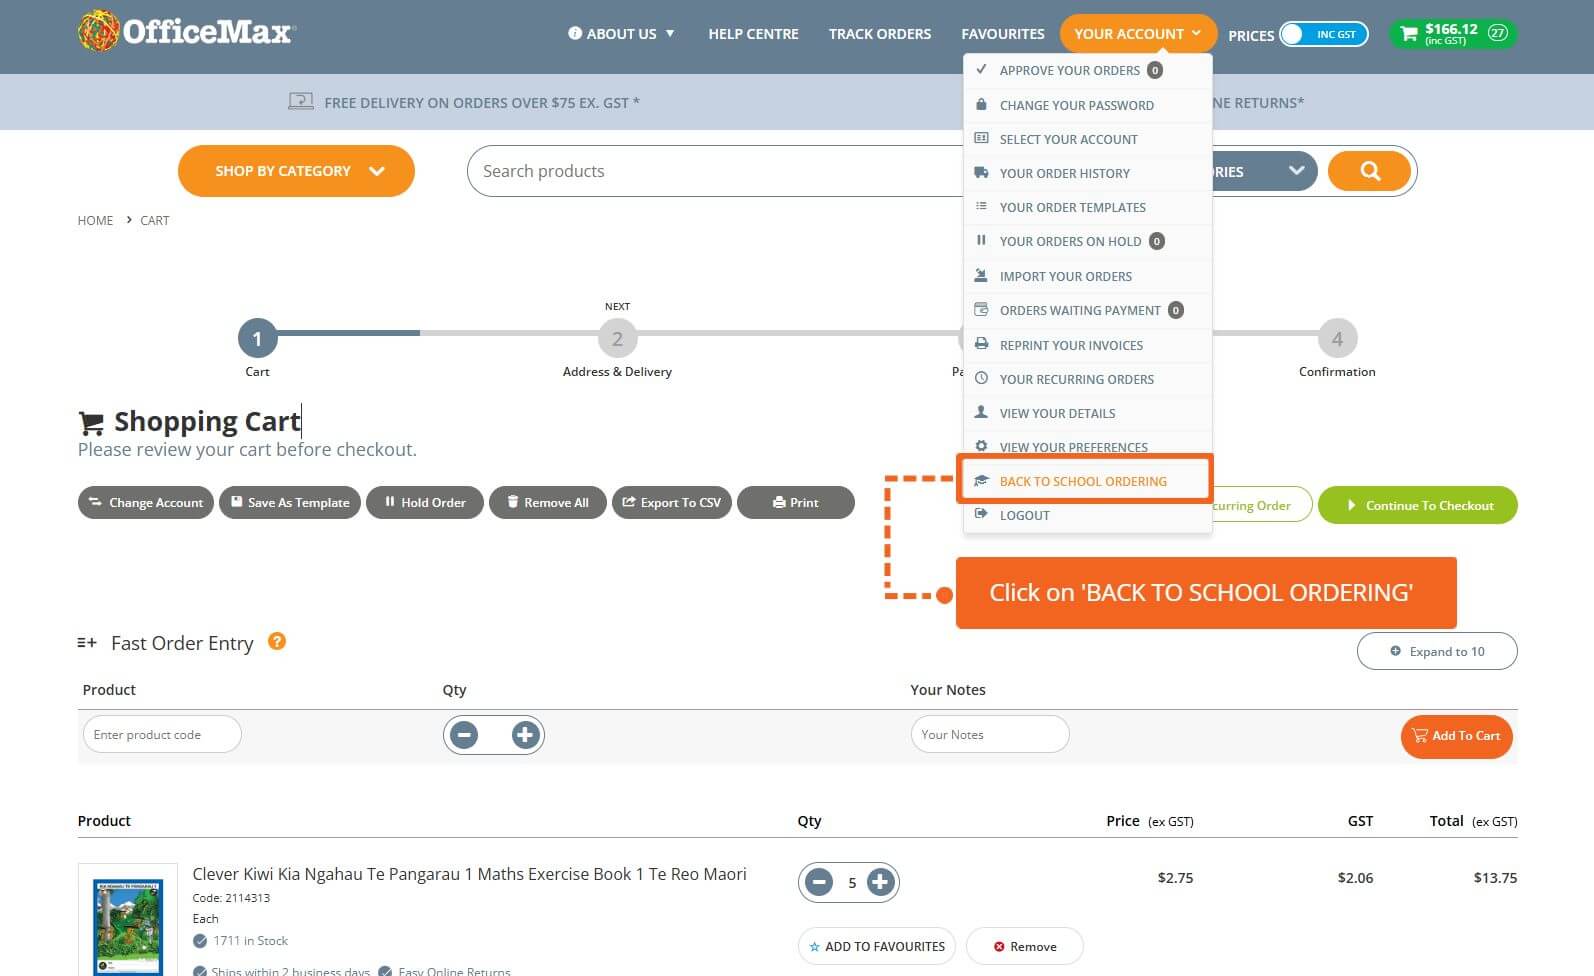Click Remove All cart items button
The height and width of the screenshot is (976, 1594).
(547, 503)
